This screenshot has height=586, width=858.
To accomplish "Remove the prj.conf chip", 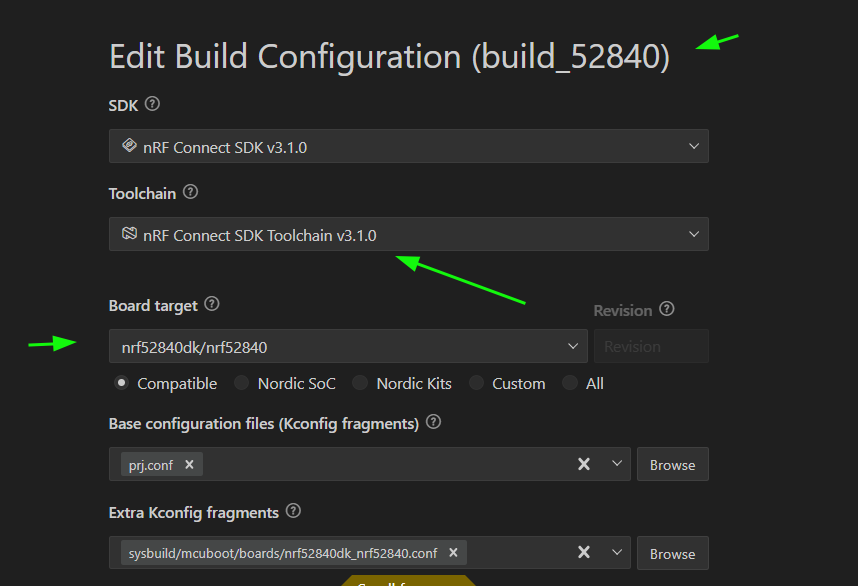I will click(189, 465).
